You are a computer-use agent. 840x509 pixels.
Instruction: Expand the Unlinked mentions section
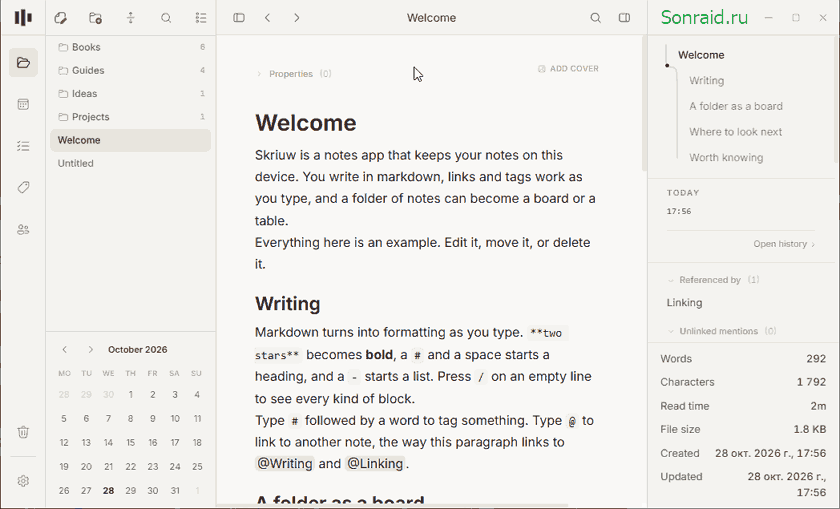(722, 331)
